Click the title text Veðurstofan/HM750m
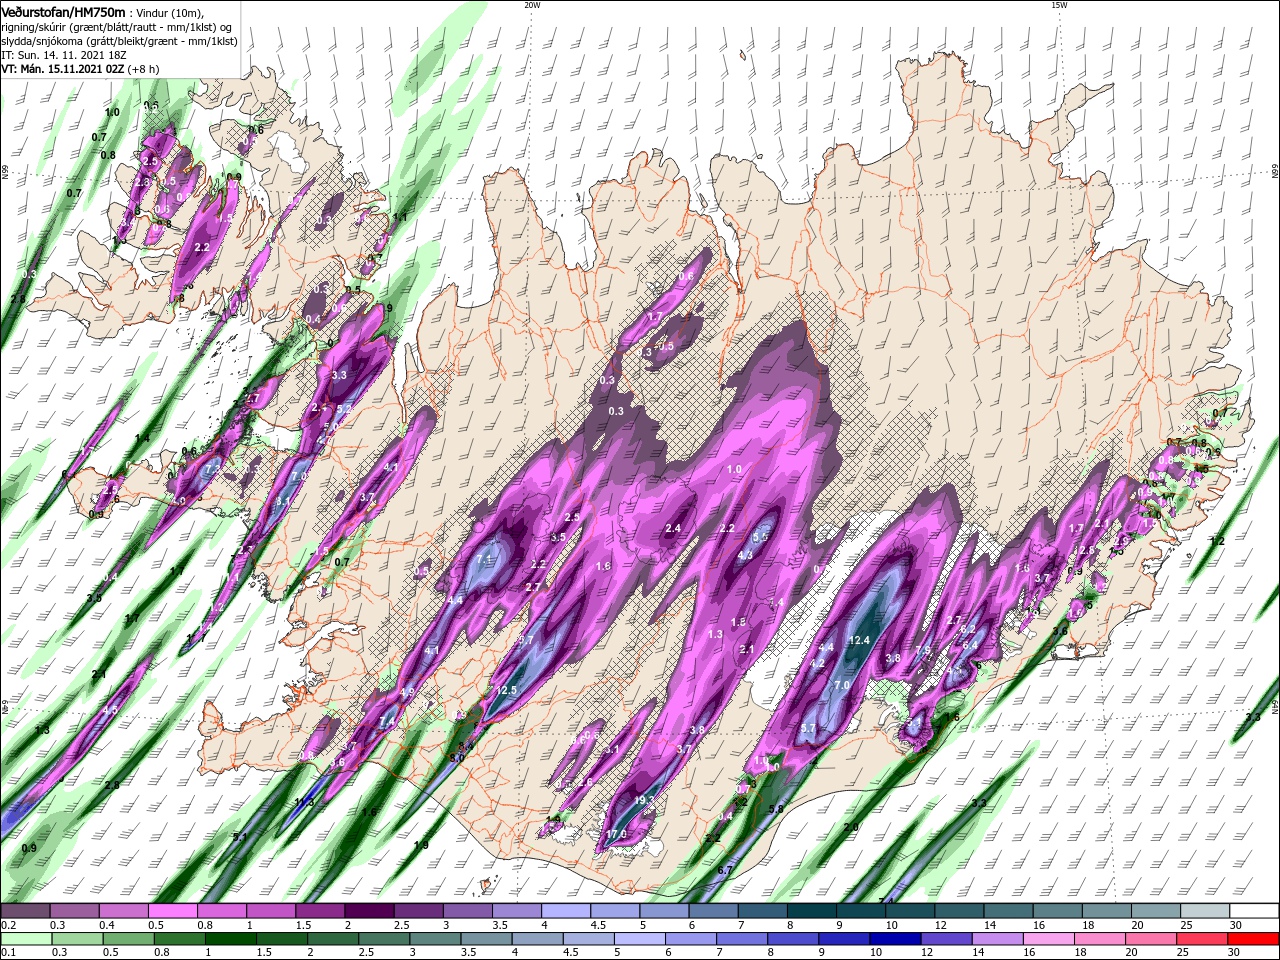The image size is (1280, 960). coord(63,11)
